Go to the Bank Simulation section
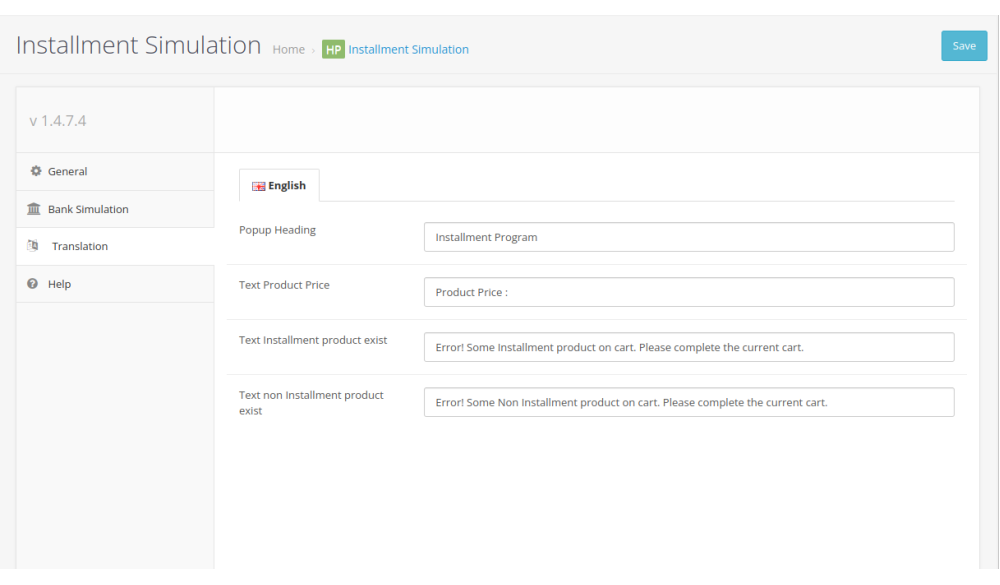1000x585 pixels. tap(88, 209)
